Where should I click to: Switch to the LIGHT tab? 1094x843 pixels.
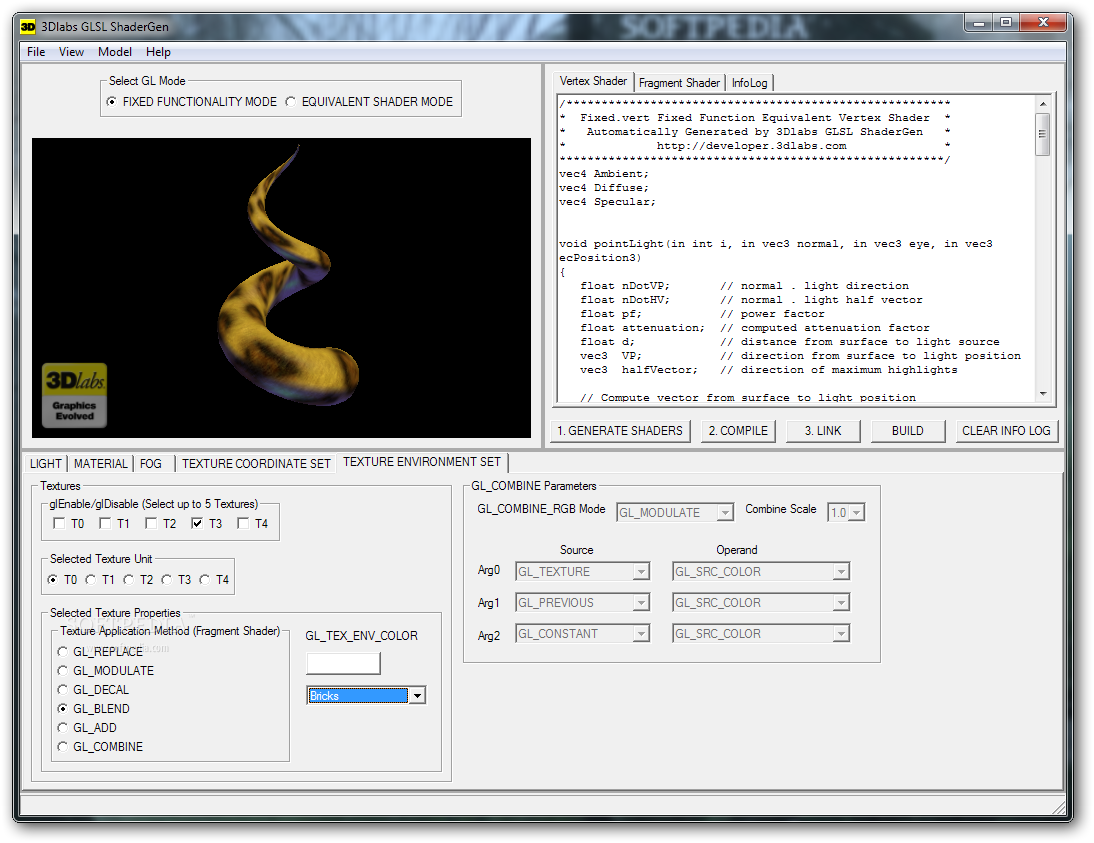click(46, 464)
